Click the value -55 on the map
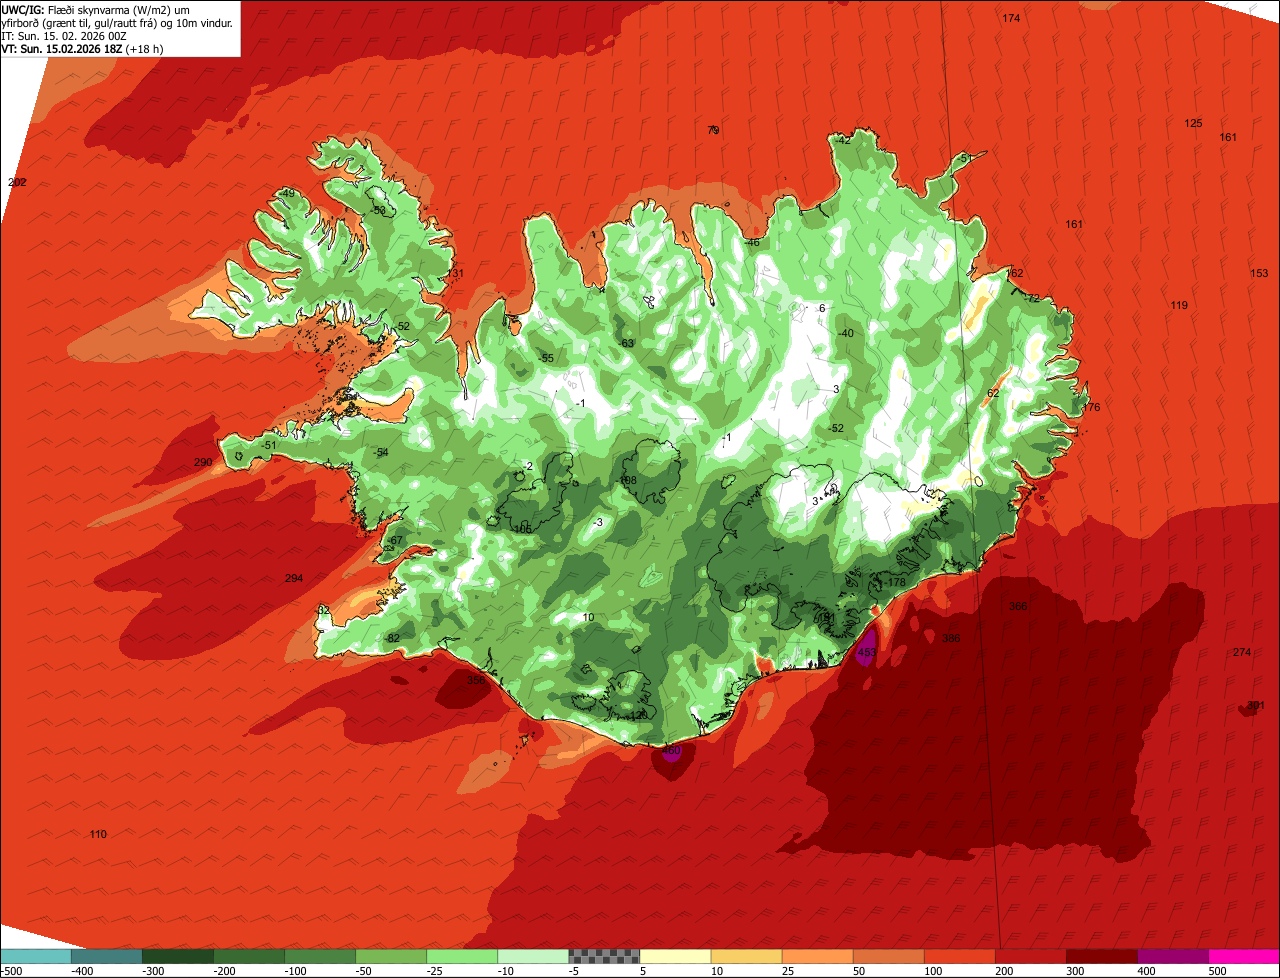The image size is (1280, 978). tap(546, 358)
